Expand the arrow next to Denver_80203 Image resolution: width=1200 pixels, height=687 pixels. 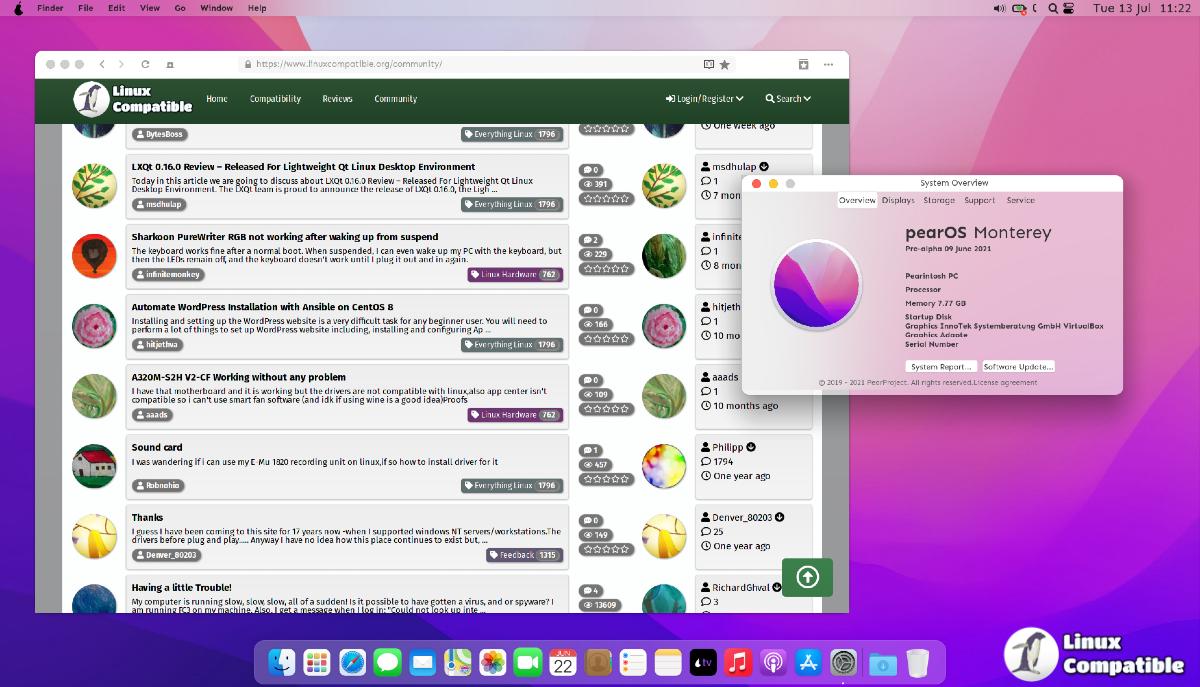click(779, 517)
